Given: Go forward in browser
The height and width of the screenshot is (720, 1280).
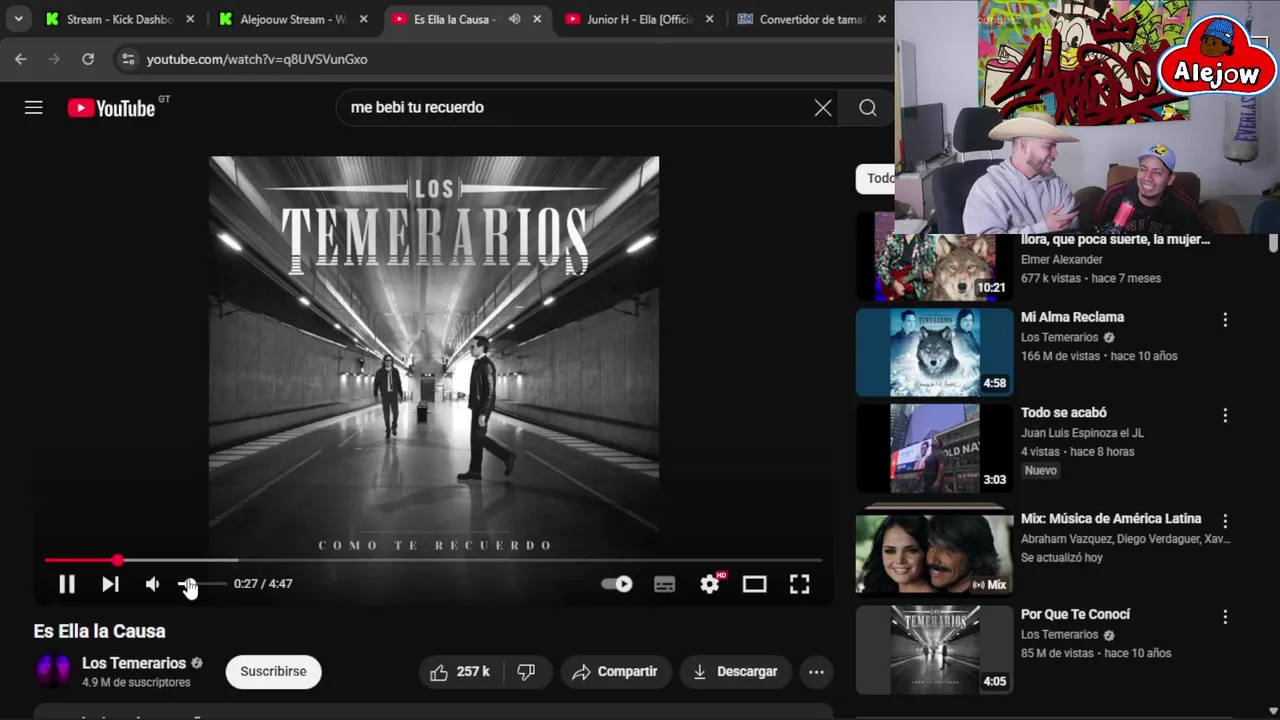Looking at the screenshot, I should click(x=54, y=59).
